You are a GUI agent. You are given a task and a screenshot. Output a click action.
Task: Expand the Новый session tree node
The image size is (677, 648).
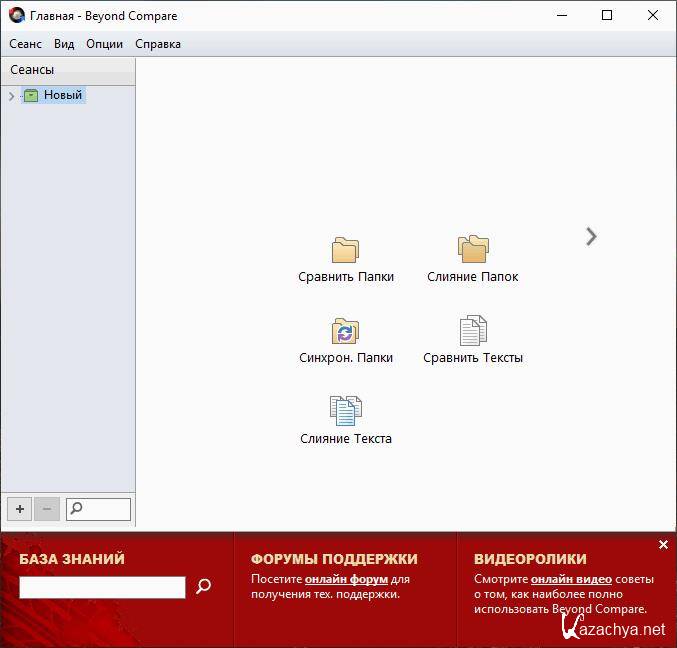pyautogui.click(x=11, y=96)
